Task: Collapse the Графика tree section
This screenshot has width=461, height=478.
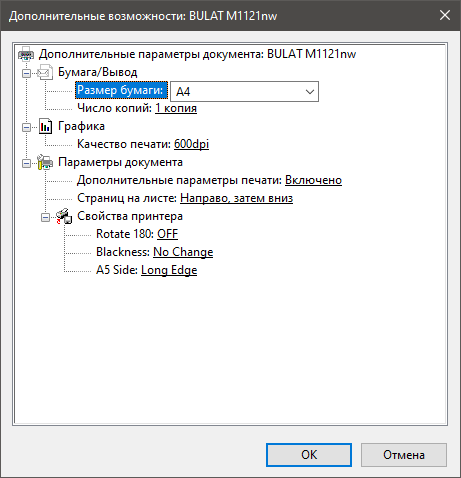Action: click(x=26, y=127)
